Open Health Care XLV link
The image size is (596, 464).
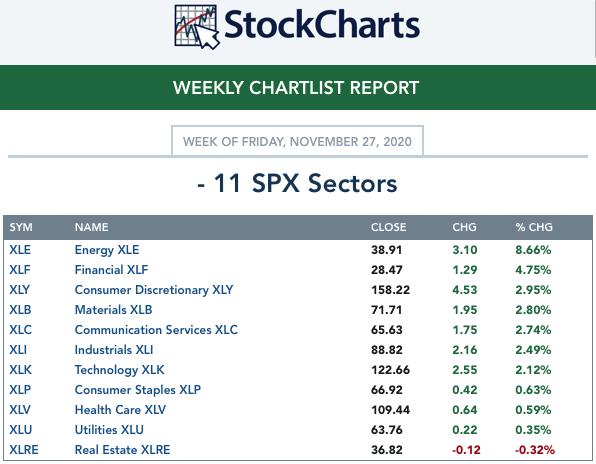tap(120, 410)
